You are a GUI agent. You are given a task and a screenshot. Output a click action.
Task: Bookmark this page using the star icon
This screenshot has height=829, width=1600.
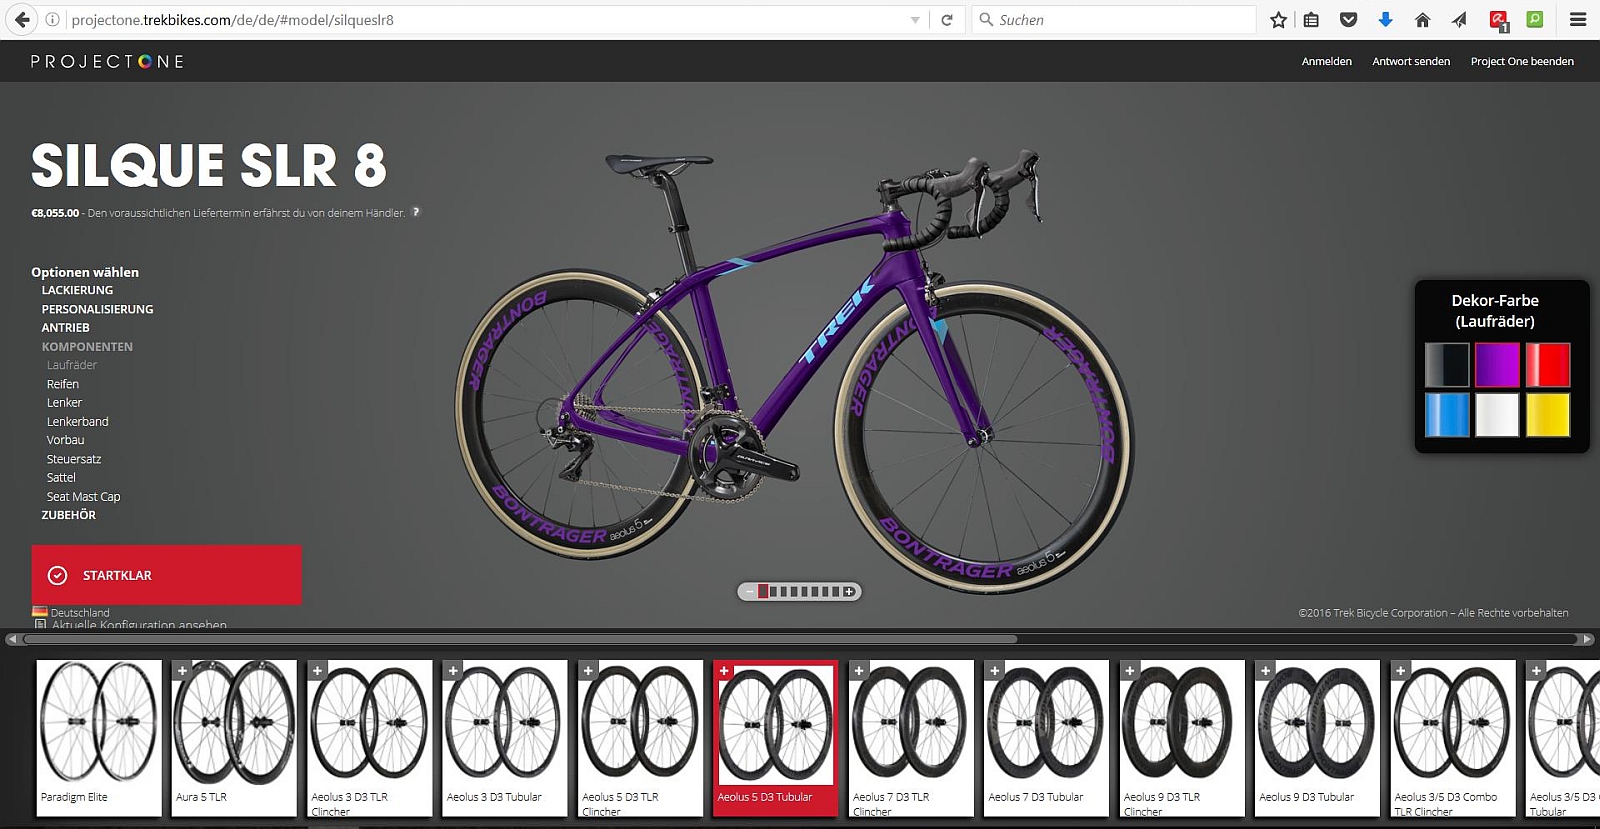pyautogui.click(x=1278, y=20)
